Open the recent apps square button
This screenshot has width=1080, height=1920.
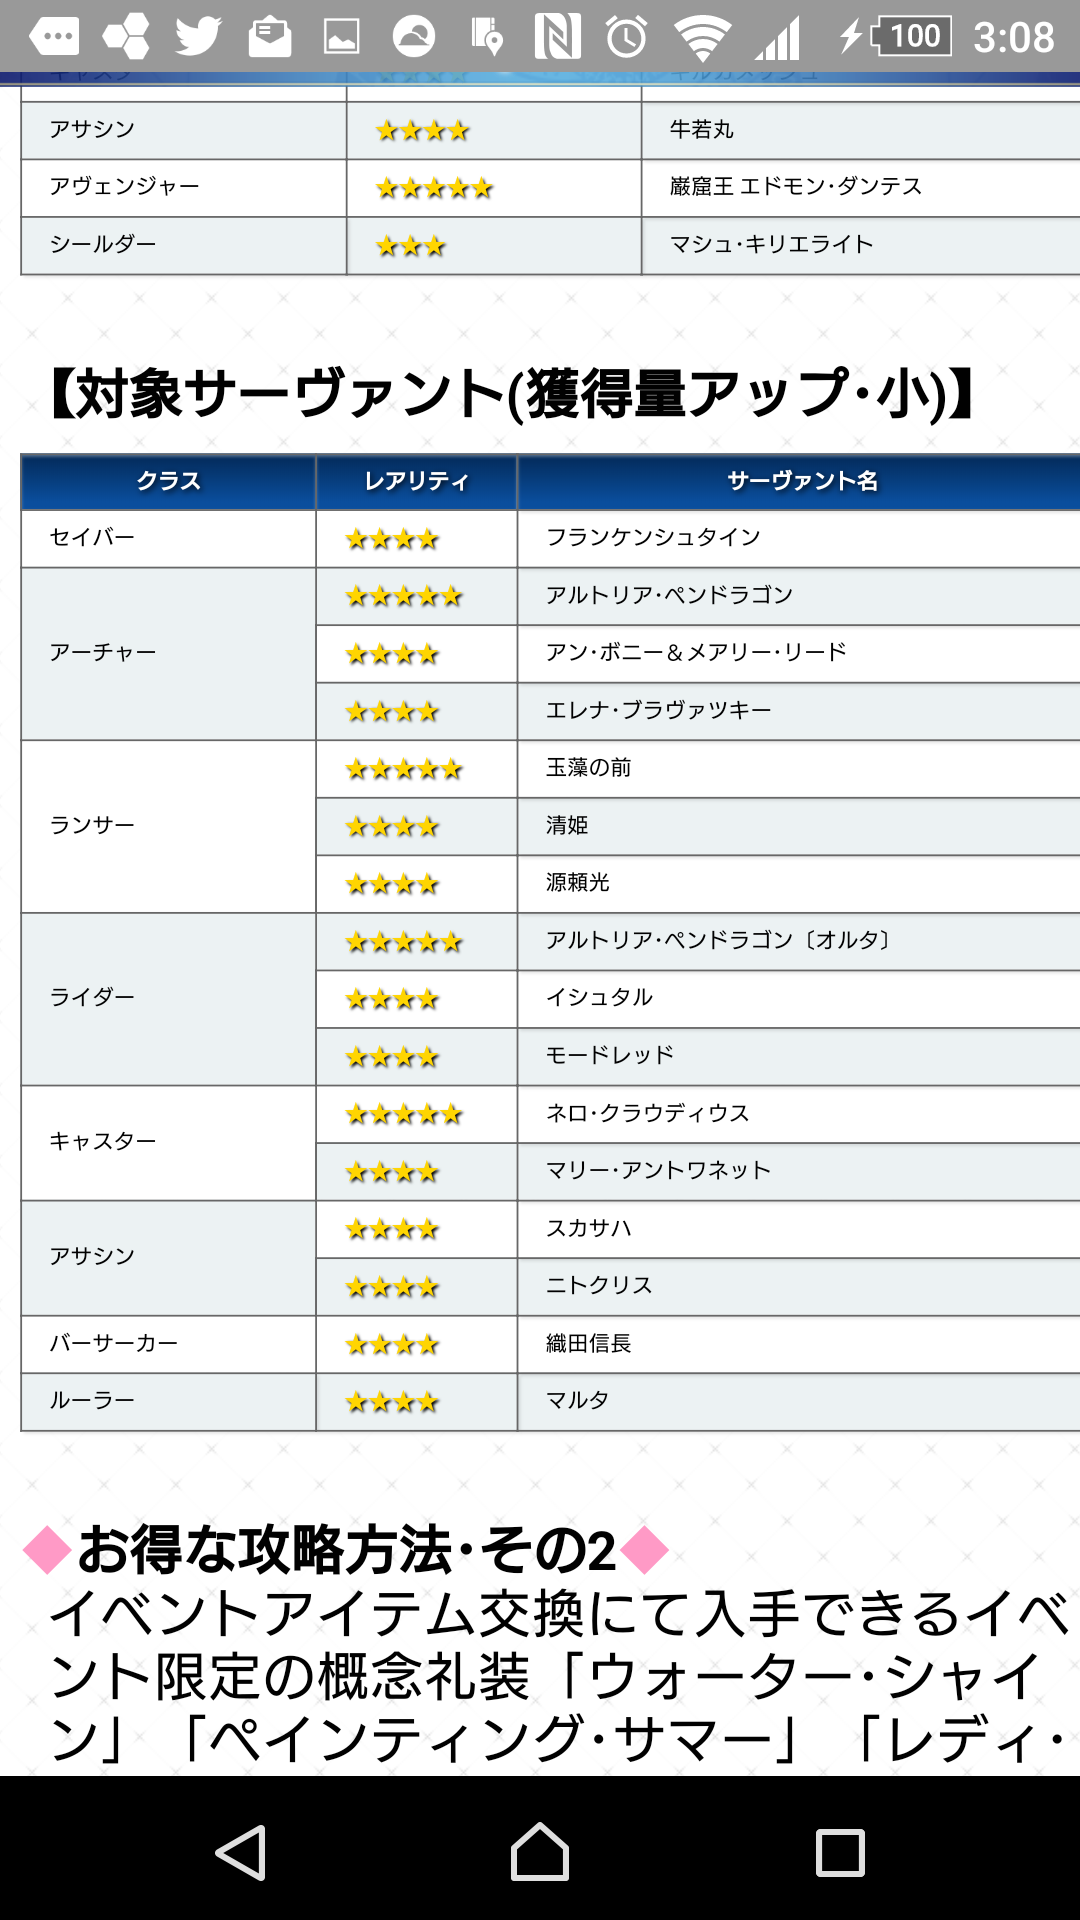(840, 1852)
